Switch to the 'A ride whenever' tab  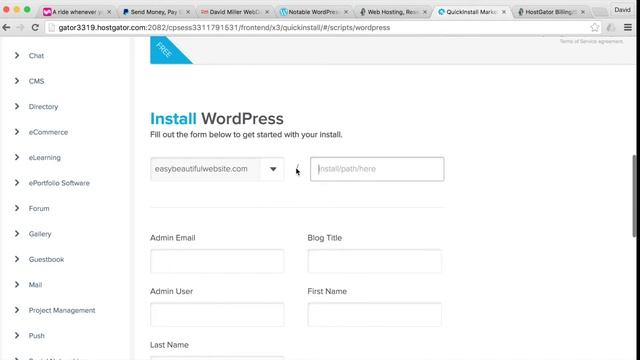77,12
